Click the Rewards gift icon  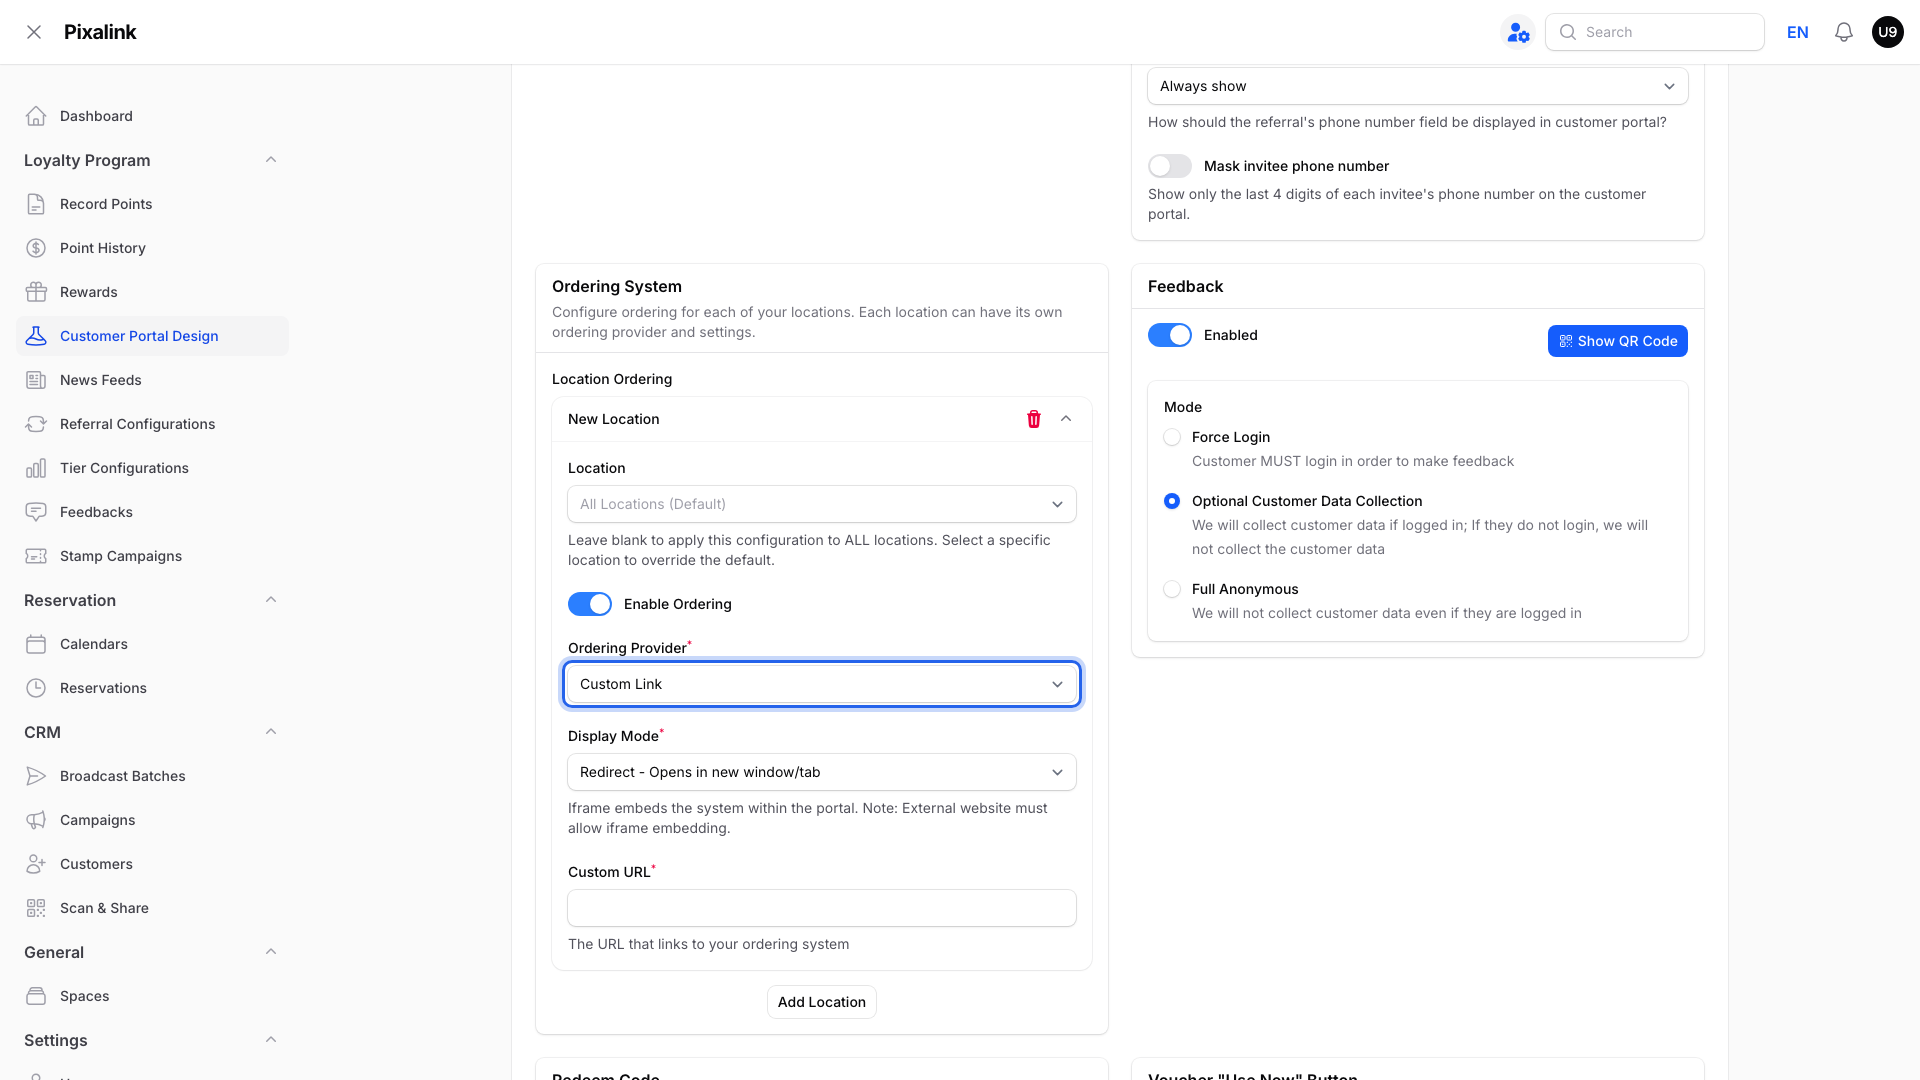click(x=36, y=292)
